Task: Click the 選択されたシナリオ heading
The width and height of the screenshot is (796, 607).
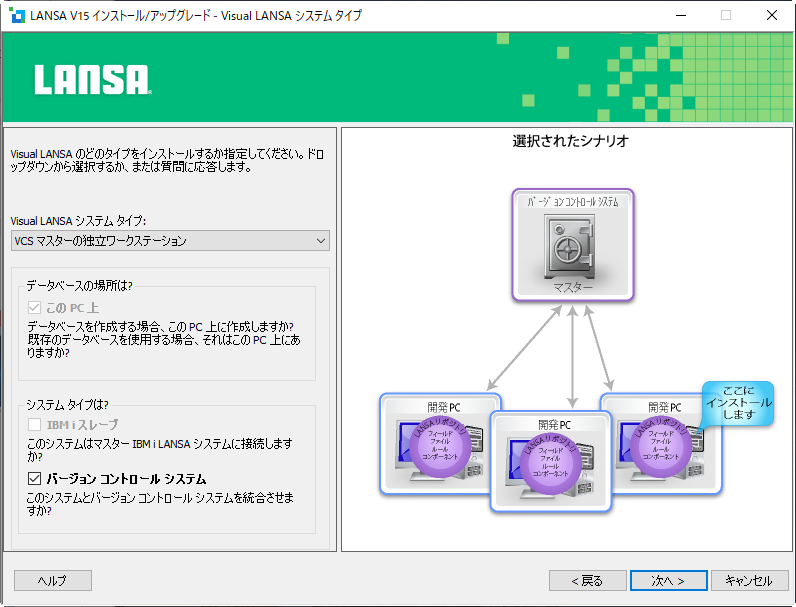Action: pyautogui.click(x=571, y=141)
